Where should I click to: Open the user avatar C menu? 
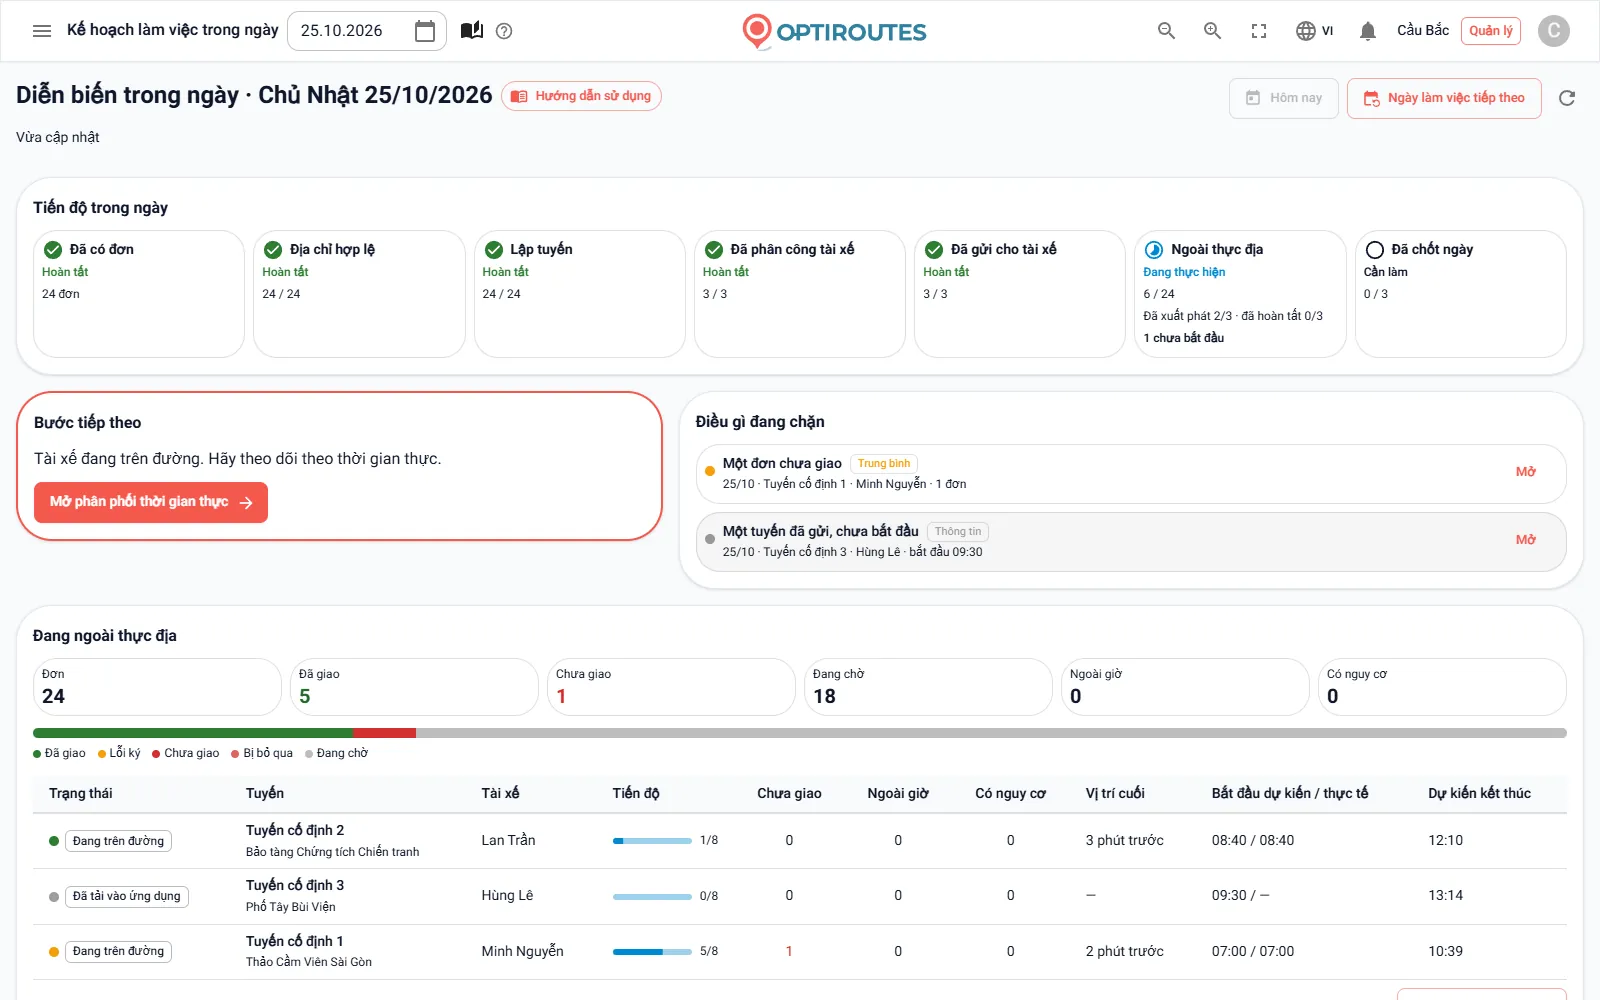[1554, 31]
